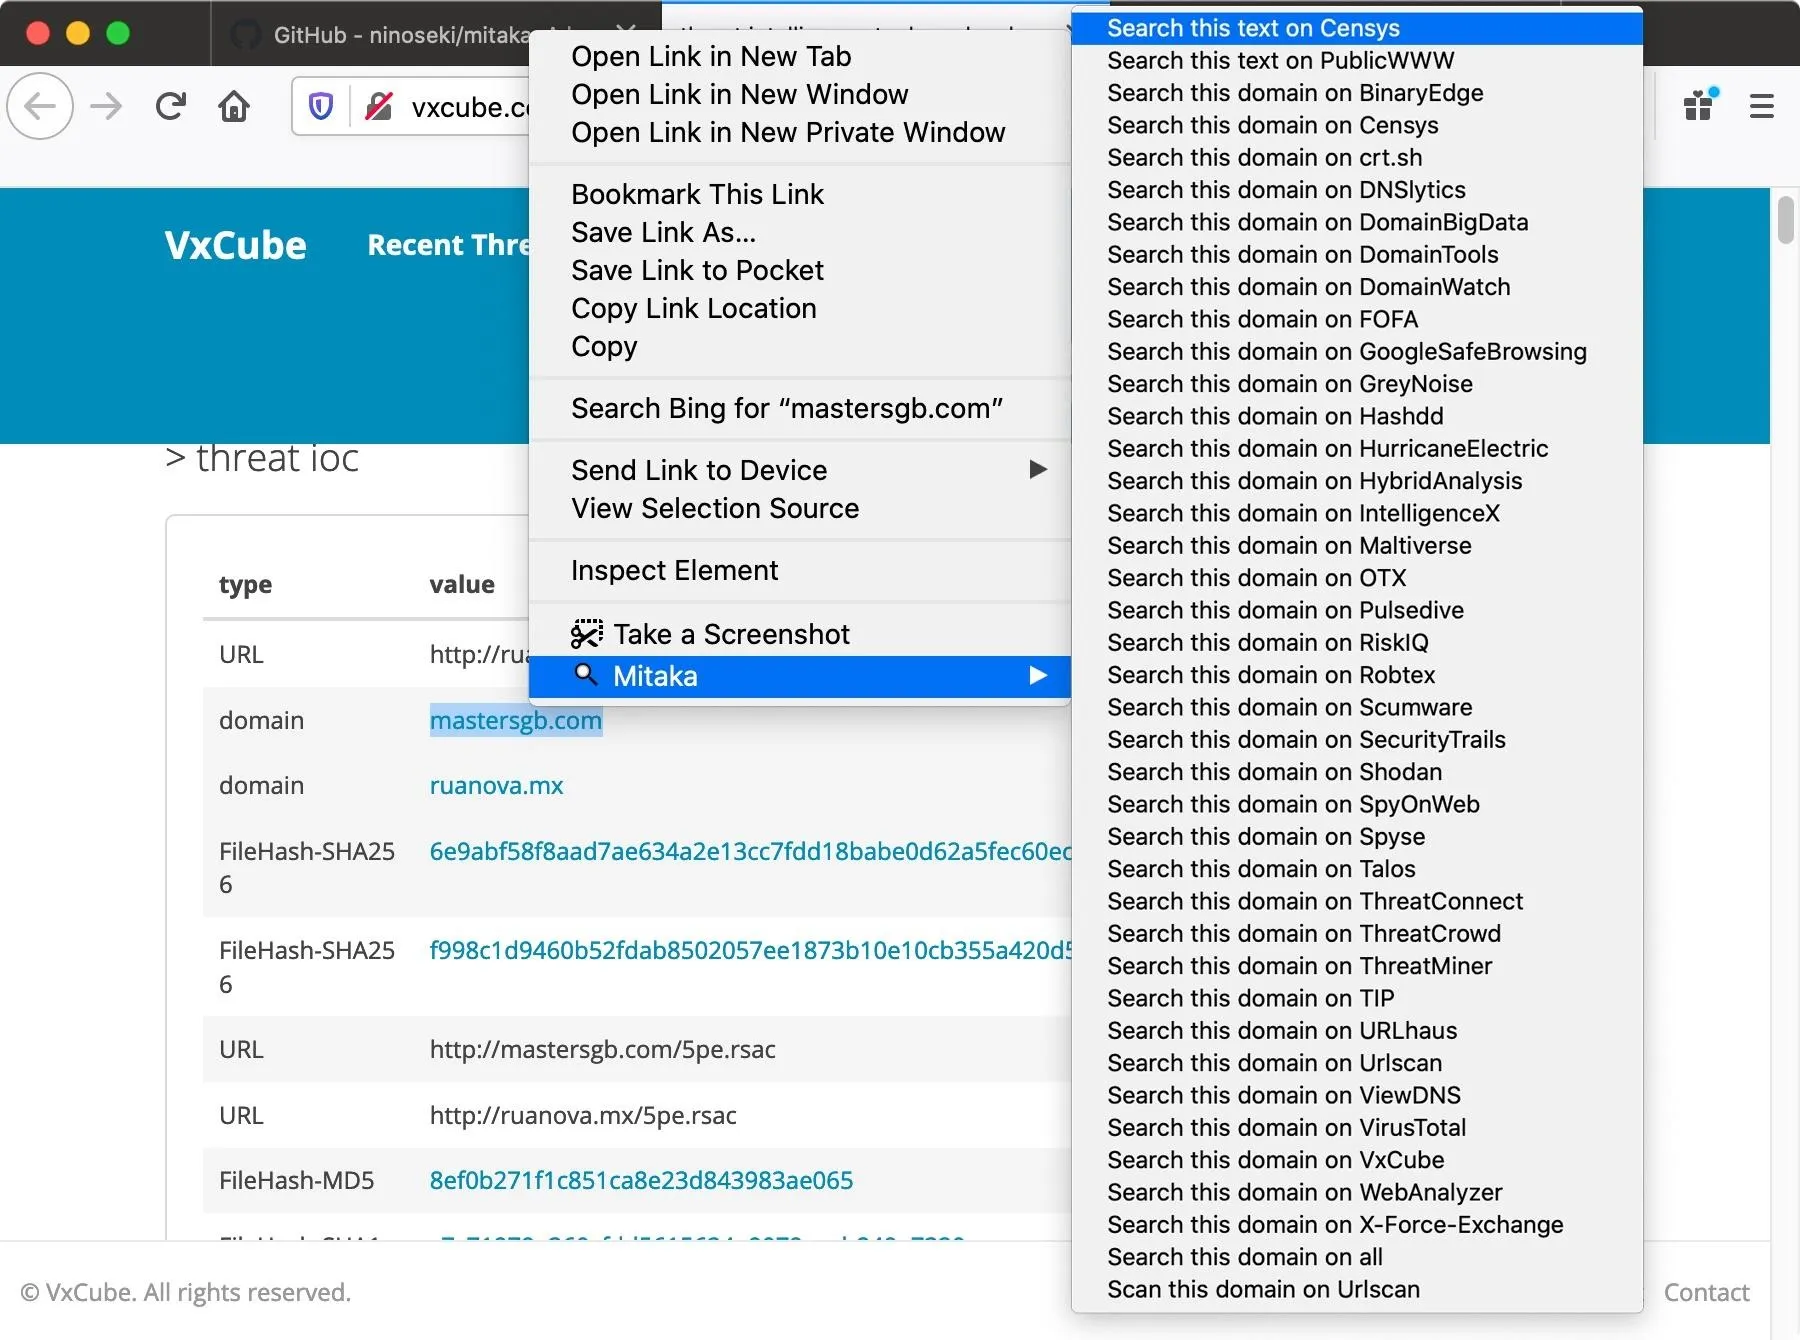1800x1340 pixels.
Task: Close the GitHub ninoseki/mitaka tab
Action: (626, 34)
